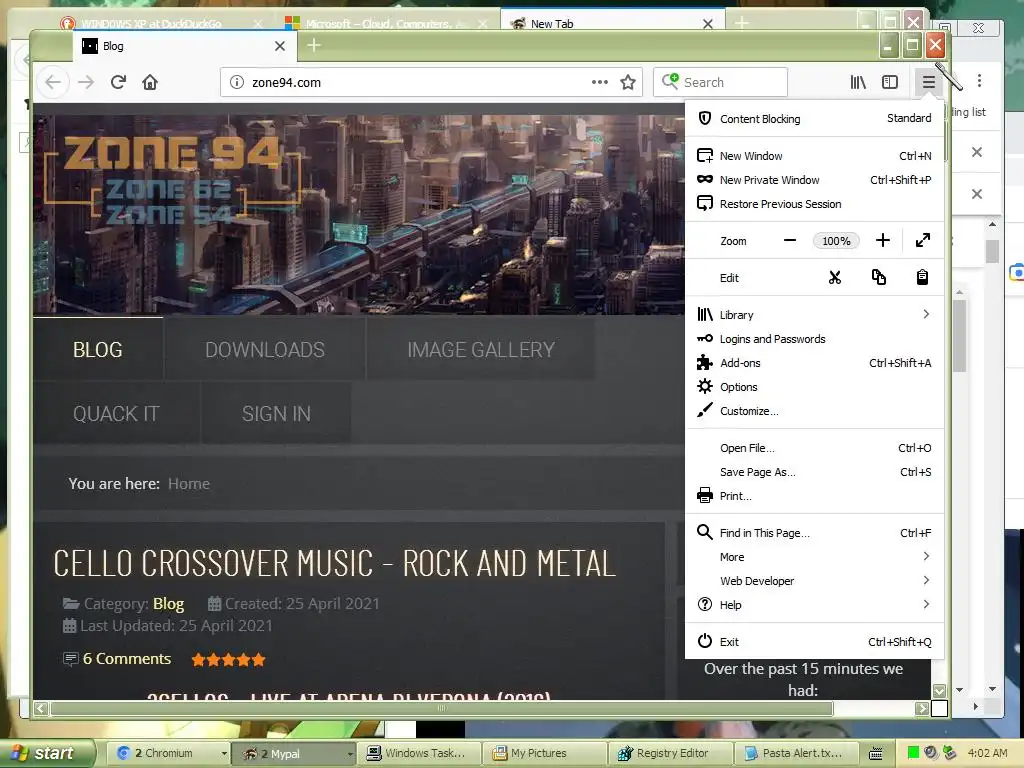The image size is (1024, 768).
Task: Select Restore Previous Session
Action: coord(814,204)
